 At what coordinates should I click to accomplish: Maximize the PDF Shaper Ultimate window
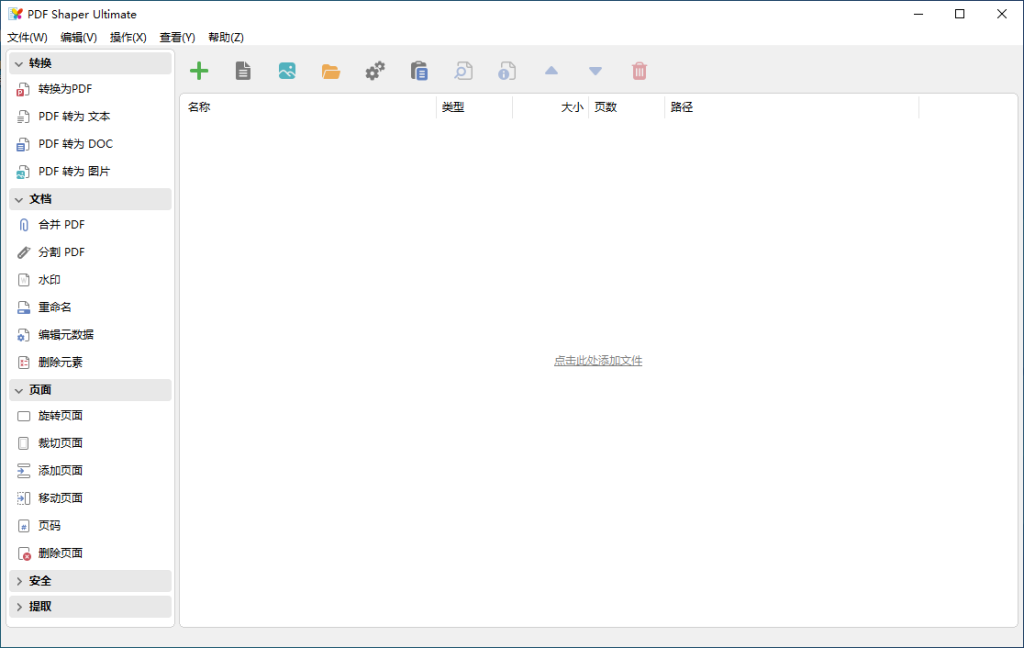[959, 14]
